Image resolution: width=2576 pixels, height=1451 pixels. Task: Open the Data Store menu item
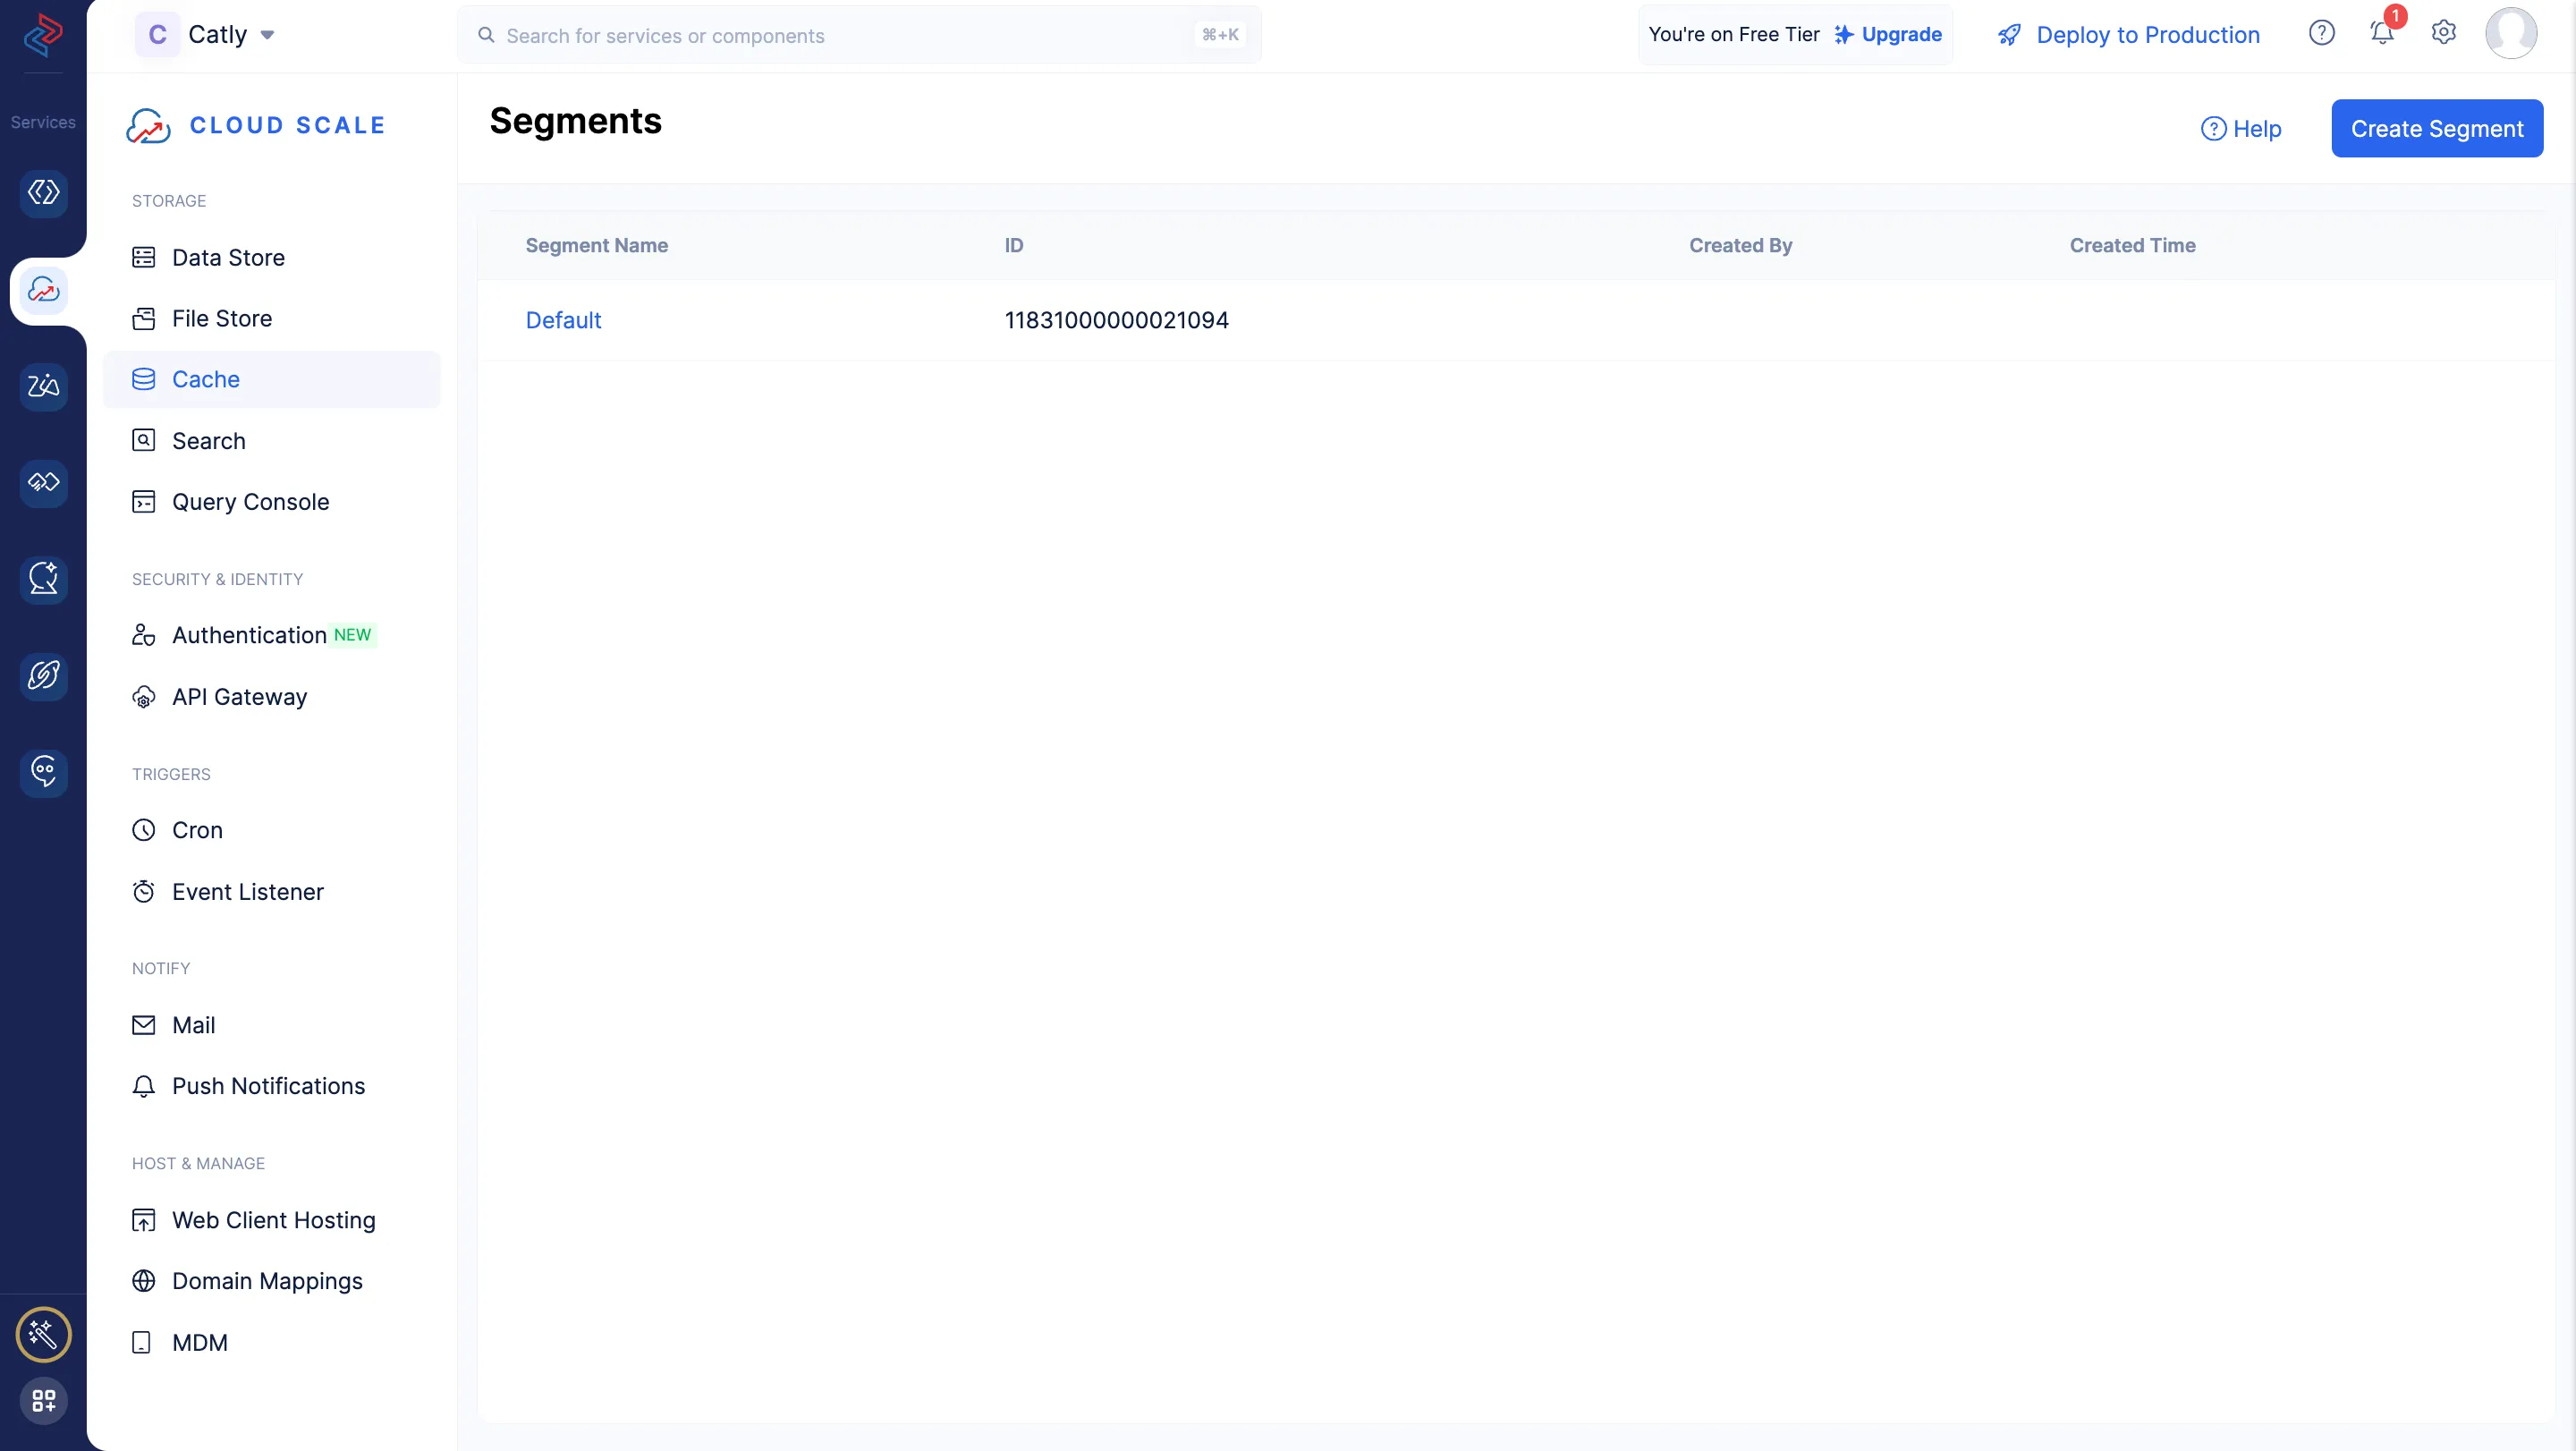click(x=228, y=257)
